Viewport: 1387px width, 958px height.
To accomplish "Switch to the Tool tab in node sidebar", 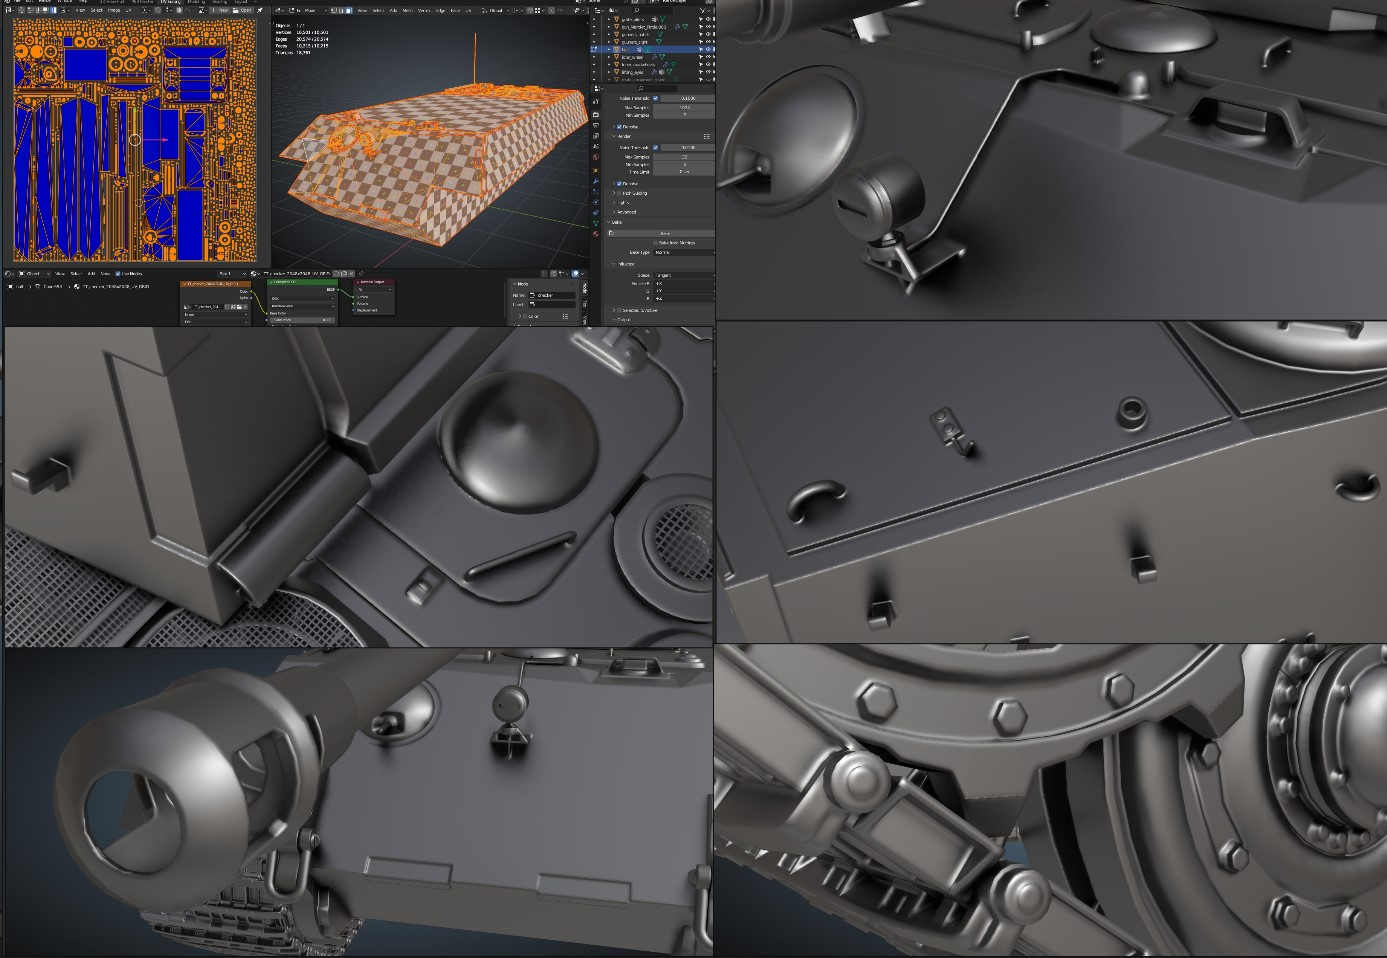I will coord(585,304).
